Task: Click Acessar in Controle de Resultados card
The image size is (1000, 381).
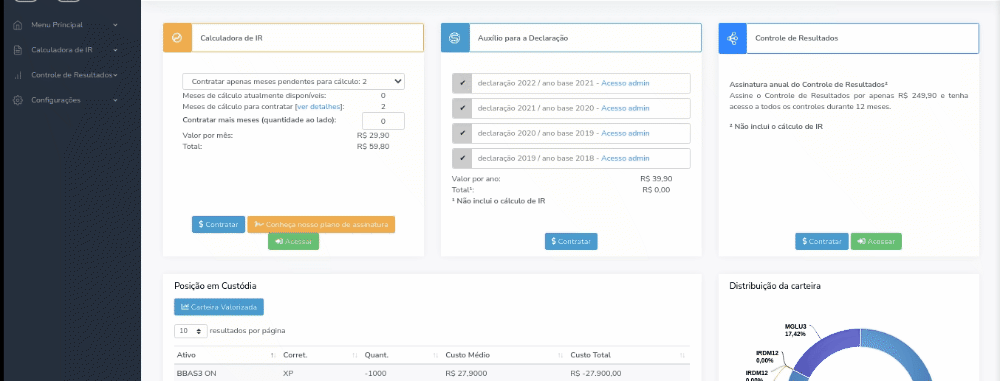Action: point(876,241)
